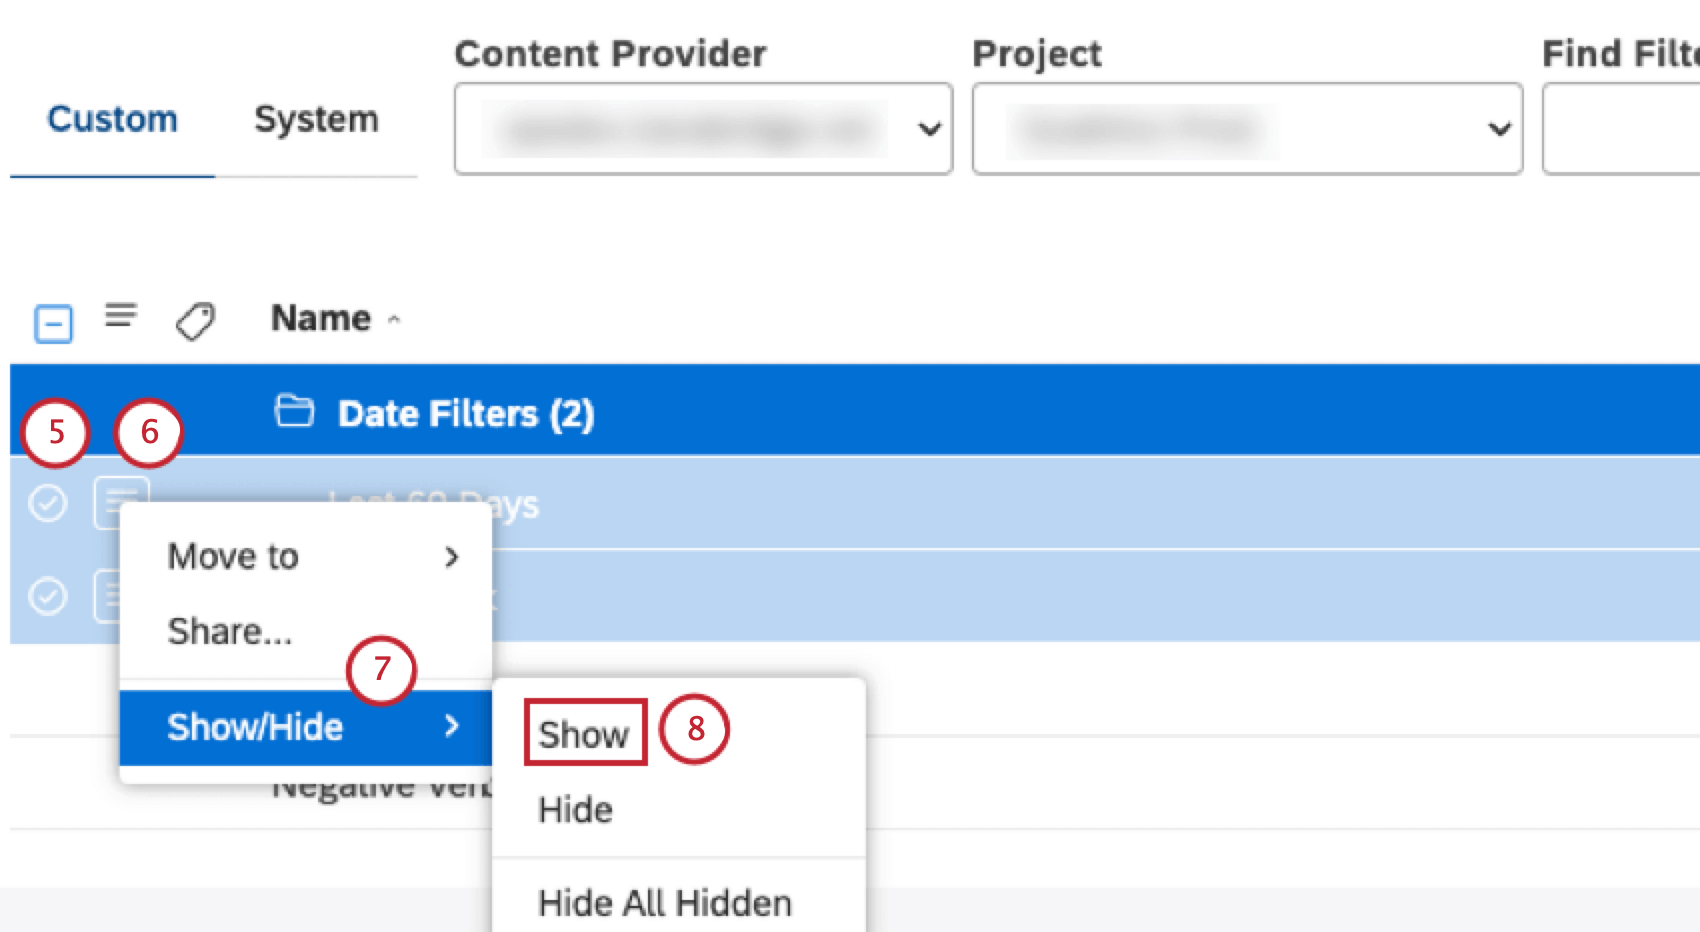1700x932 pixels.
Task: Click the Custom tab
Action: [111, 119]
